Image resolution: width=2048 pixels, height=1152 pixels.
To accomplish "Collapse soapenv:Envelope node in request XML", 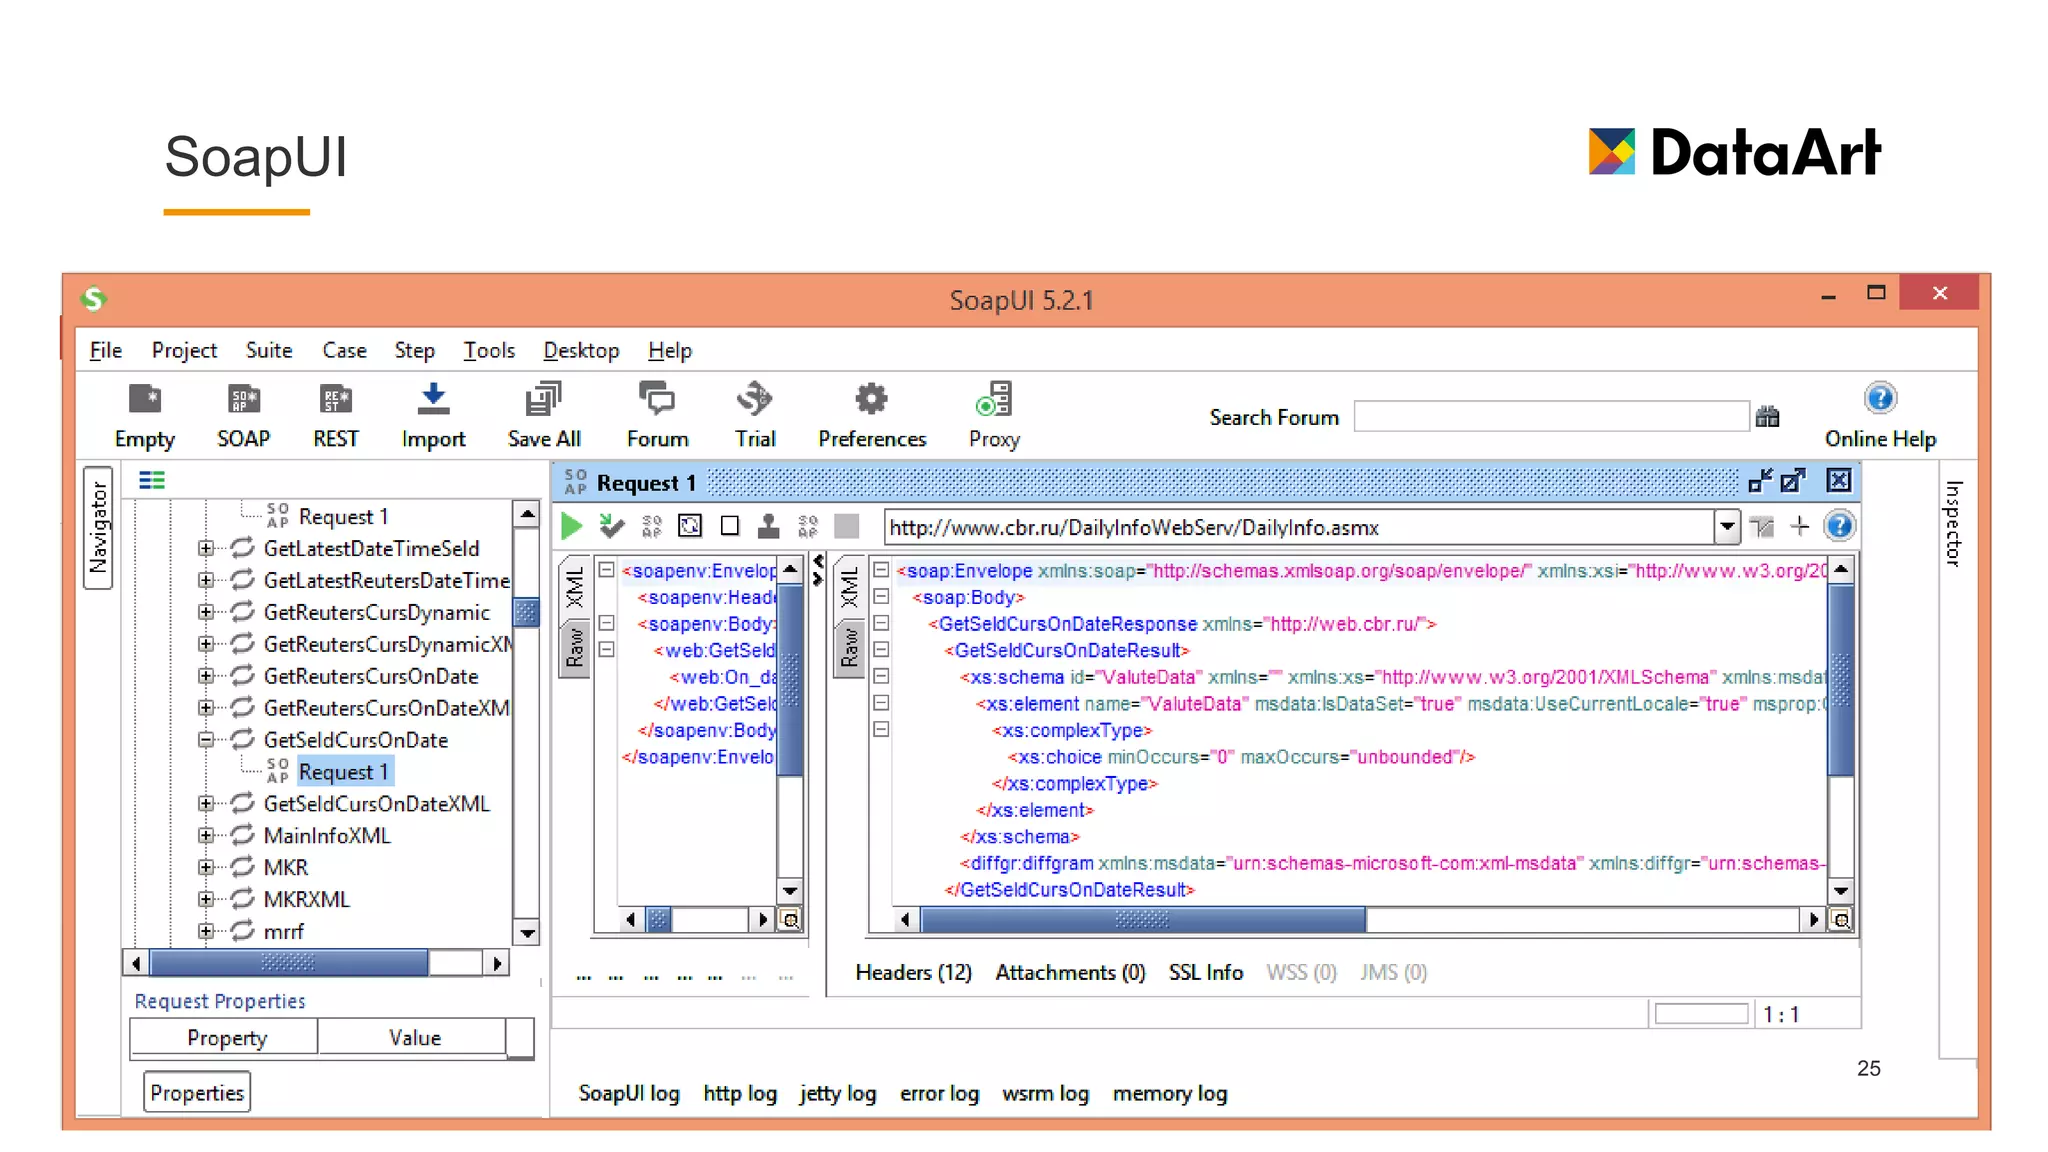I will 606,570.
